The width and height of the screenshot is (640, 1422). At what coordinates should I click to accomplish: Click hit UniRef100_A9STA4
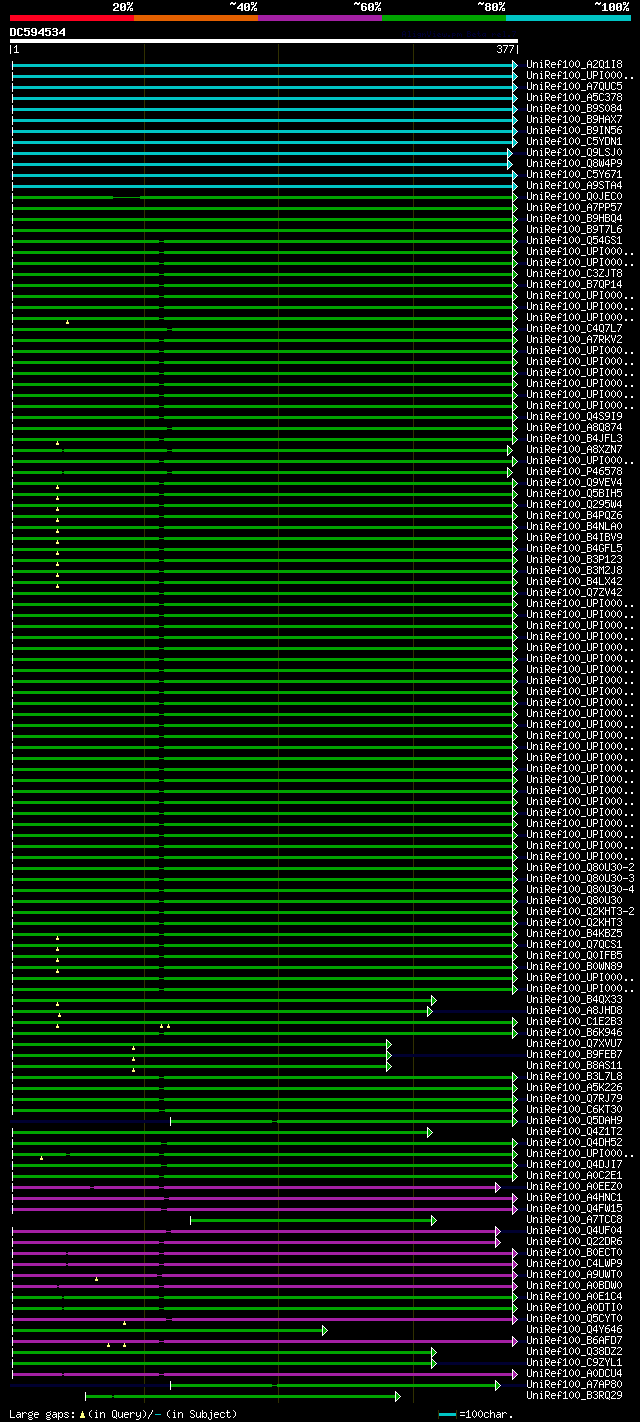(574, 185)
